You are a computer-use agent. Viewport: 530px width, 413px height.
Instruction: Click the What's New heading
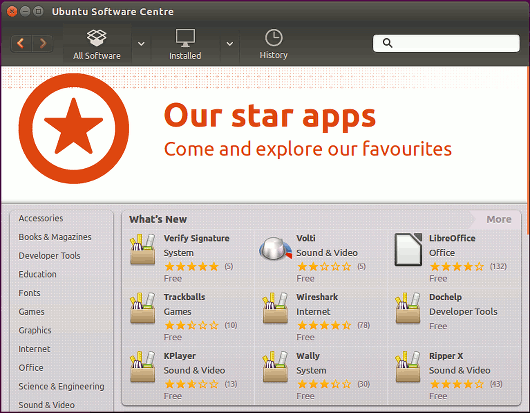point(158,219)
